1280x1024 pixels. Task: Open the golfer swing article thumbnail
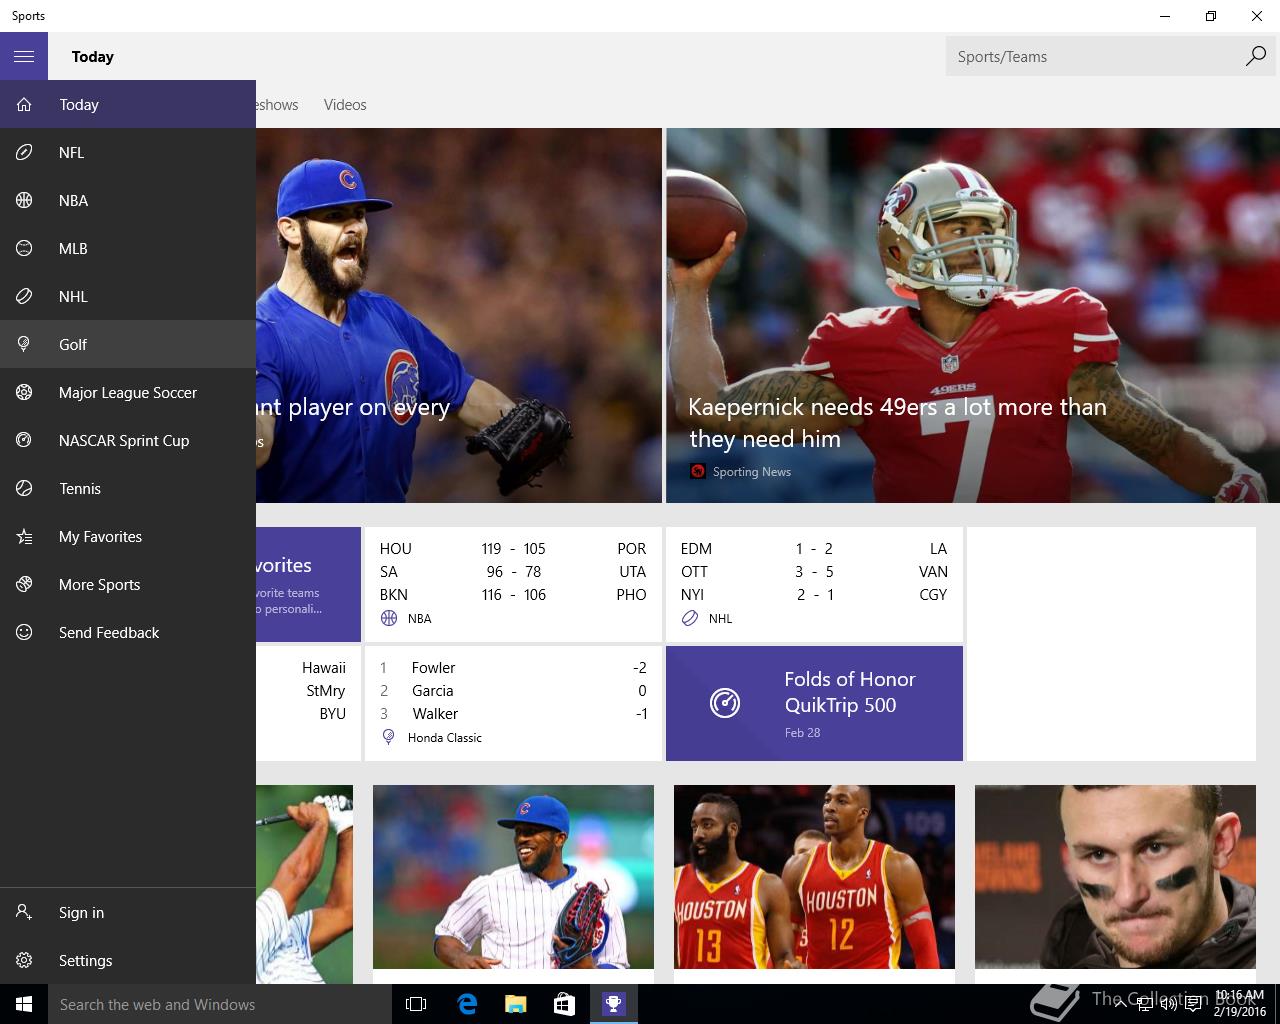(304, 884)
